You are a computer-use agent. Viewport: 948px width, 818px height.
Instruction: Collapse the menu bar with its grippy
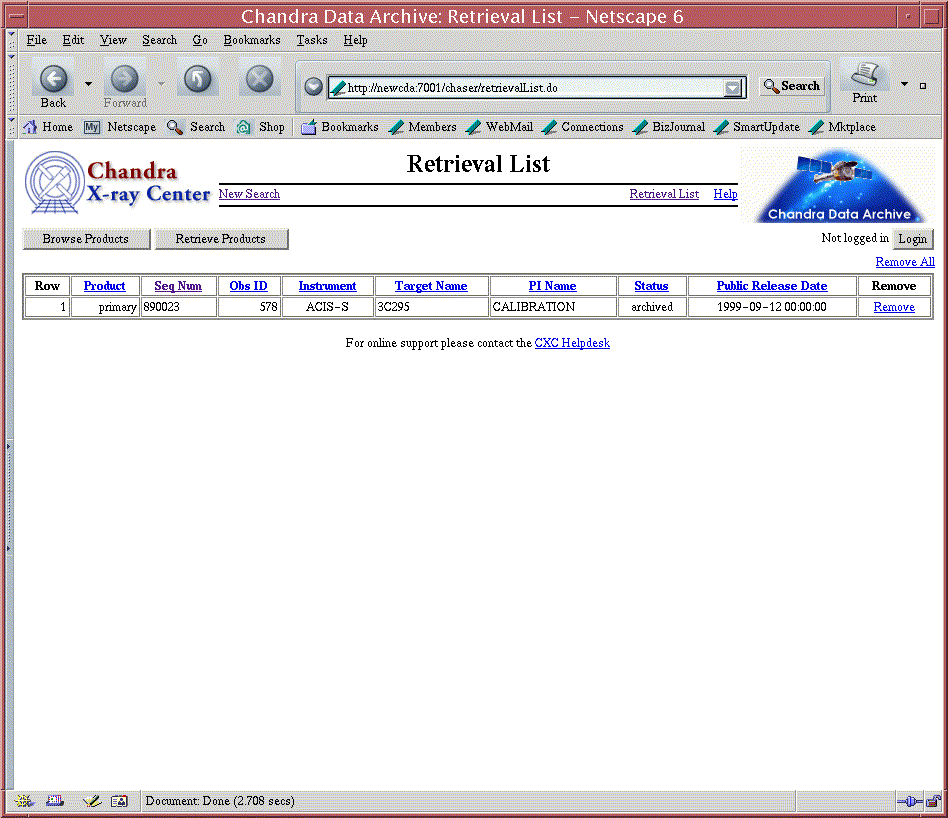(11, 40)
